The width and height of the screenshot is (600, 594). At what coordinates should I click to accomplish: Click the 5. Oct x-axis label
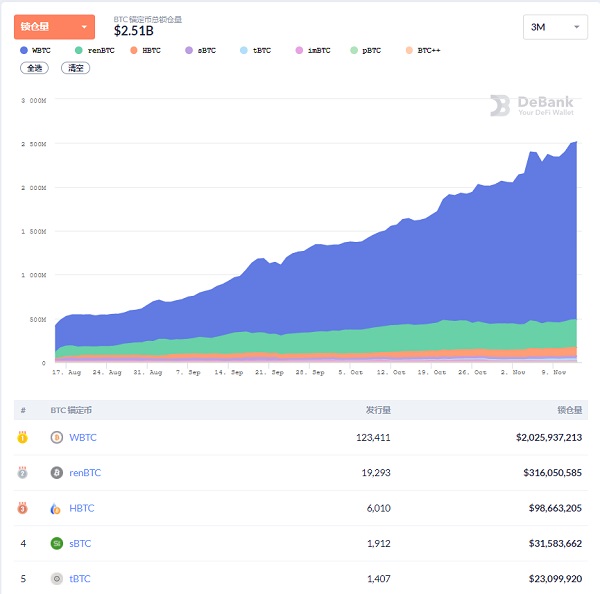tap(350, 372)
